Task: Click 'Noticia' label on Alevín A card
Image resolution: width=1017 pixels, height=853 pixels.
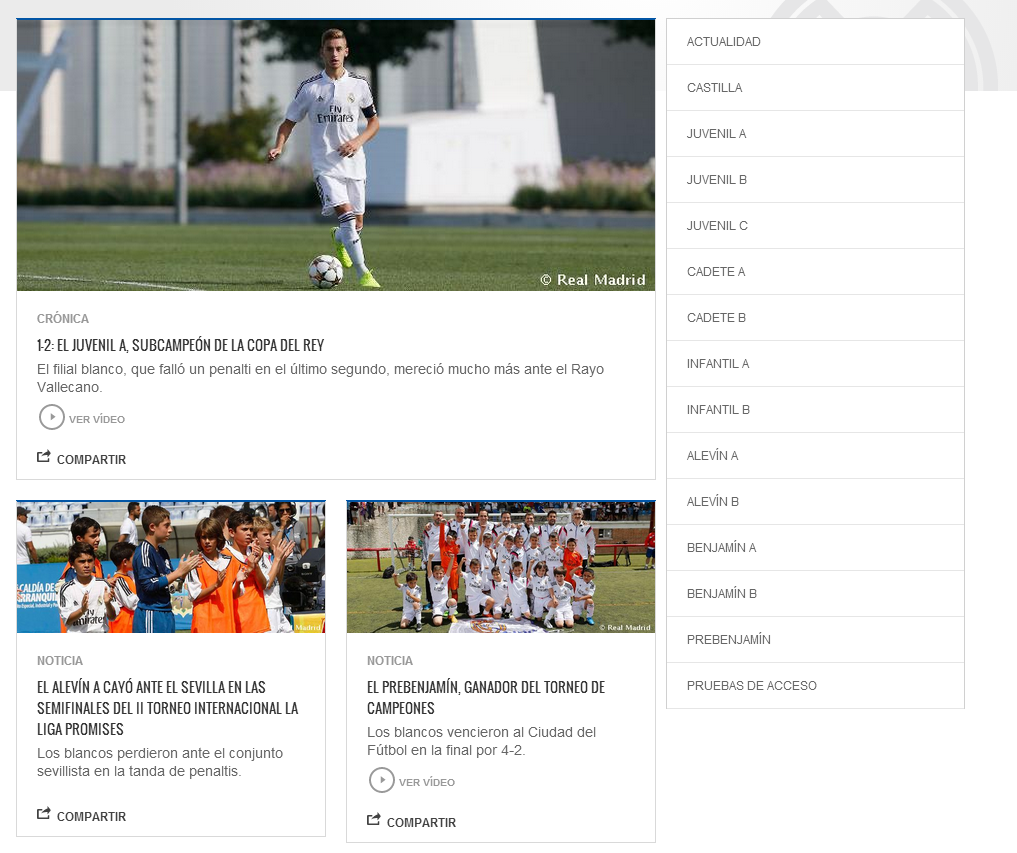Action: pyautogui.click(x=60, y=660)
